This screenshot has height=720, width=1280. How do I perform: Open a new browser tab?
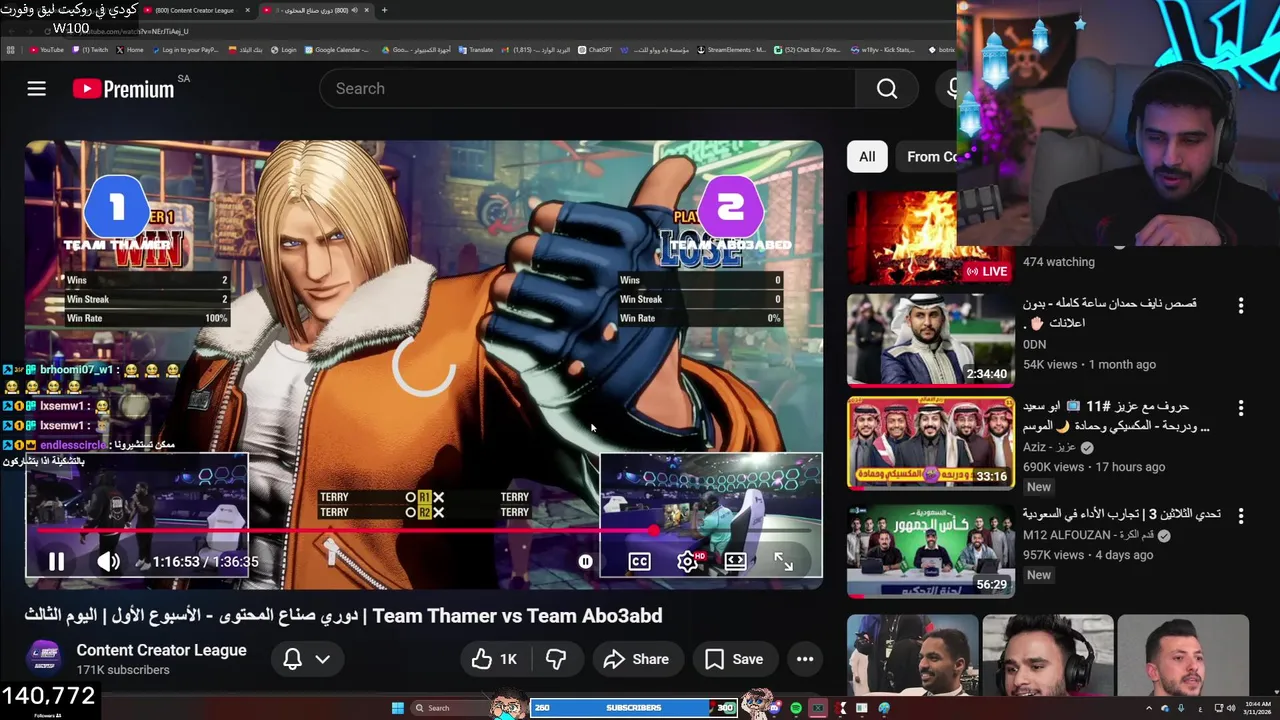384,10
